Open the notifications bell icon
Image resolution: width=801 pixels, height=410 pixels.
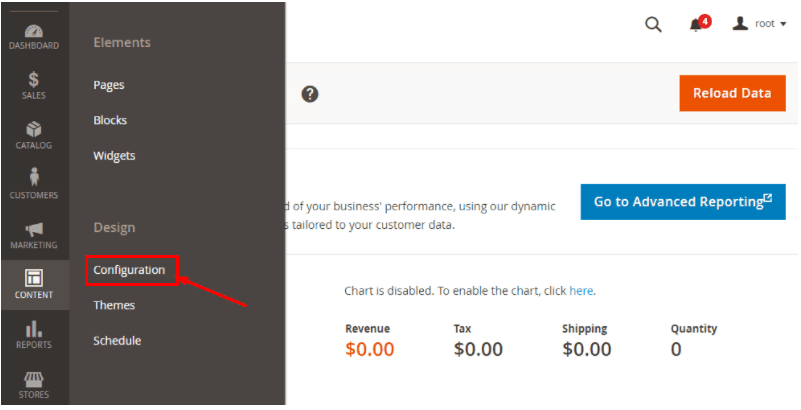(696, 25)
